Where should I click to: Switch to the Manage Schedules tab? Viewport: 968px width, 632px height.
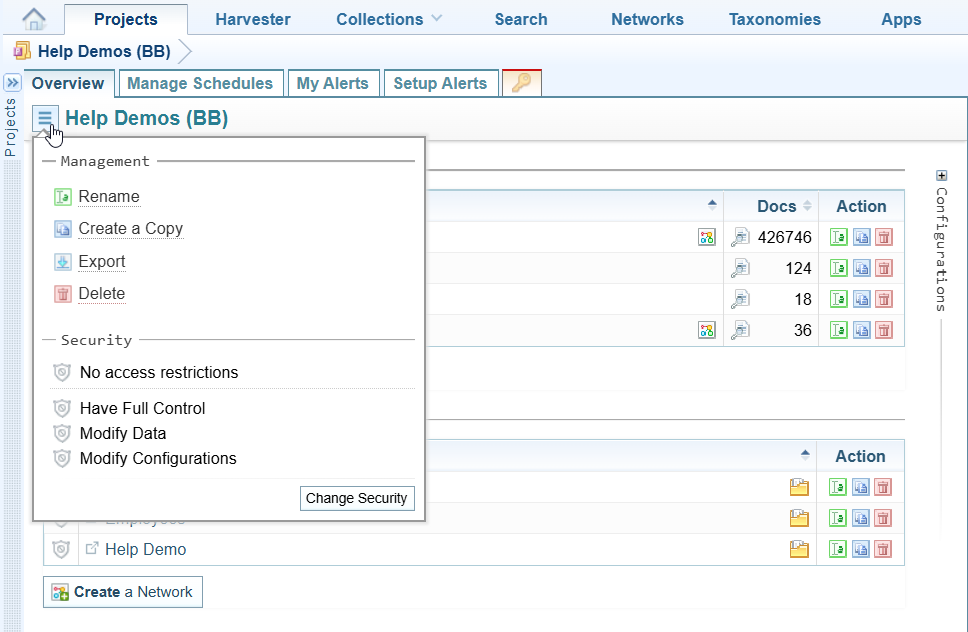point(200,83)
